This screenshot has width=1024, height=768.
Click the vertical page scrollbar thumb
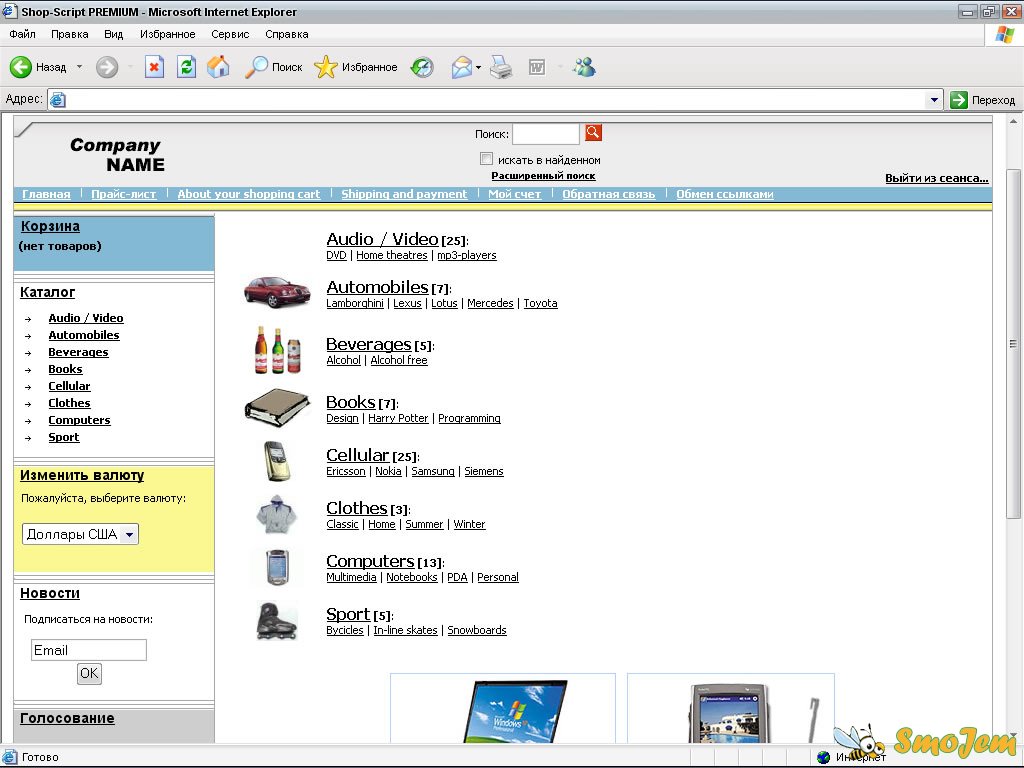[1013, 344]
